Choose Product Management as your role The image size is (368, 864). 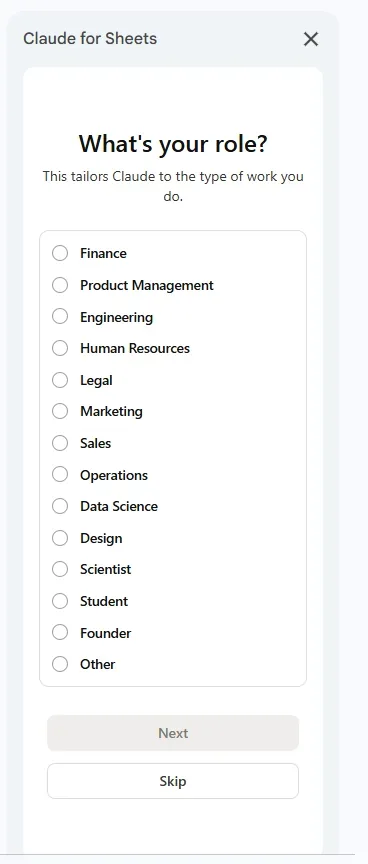point(60,285)
